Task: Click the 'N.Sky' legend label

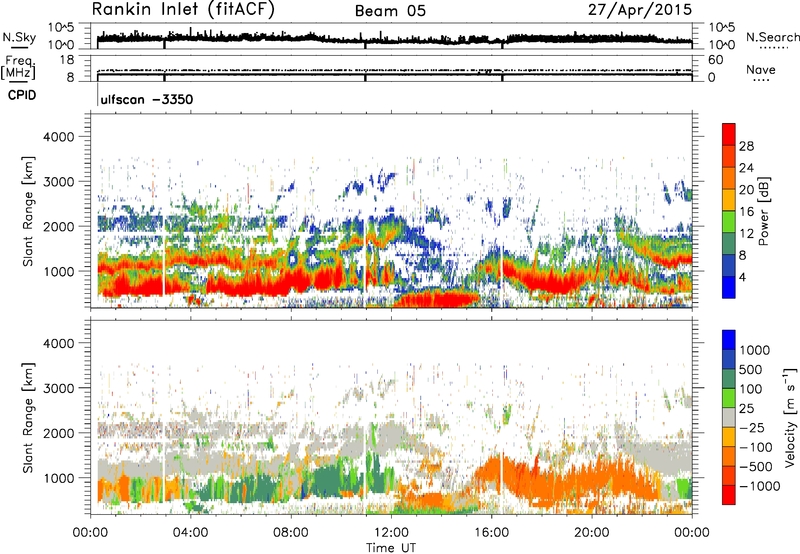Action: (x=19, y=37)
